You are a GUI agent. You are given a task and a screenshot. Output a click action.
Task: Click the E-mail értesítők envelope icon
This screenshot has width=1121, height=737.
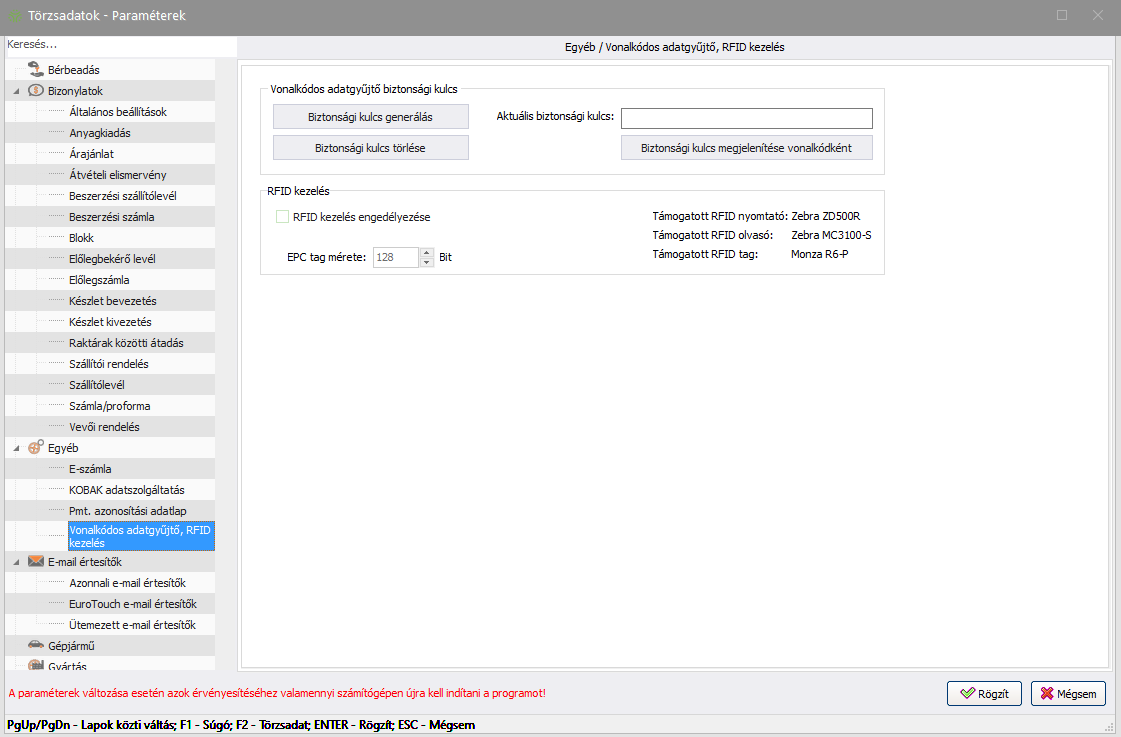36,562
